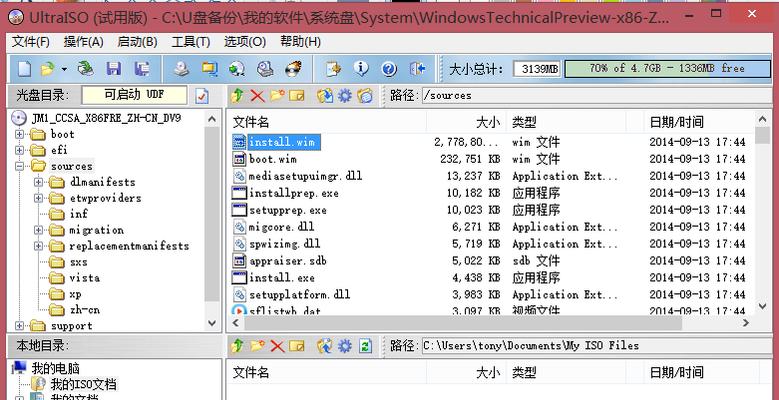Open the 操作(A) menu

click(x=83, y=42)
